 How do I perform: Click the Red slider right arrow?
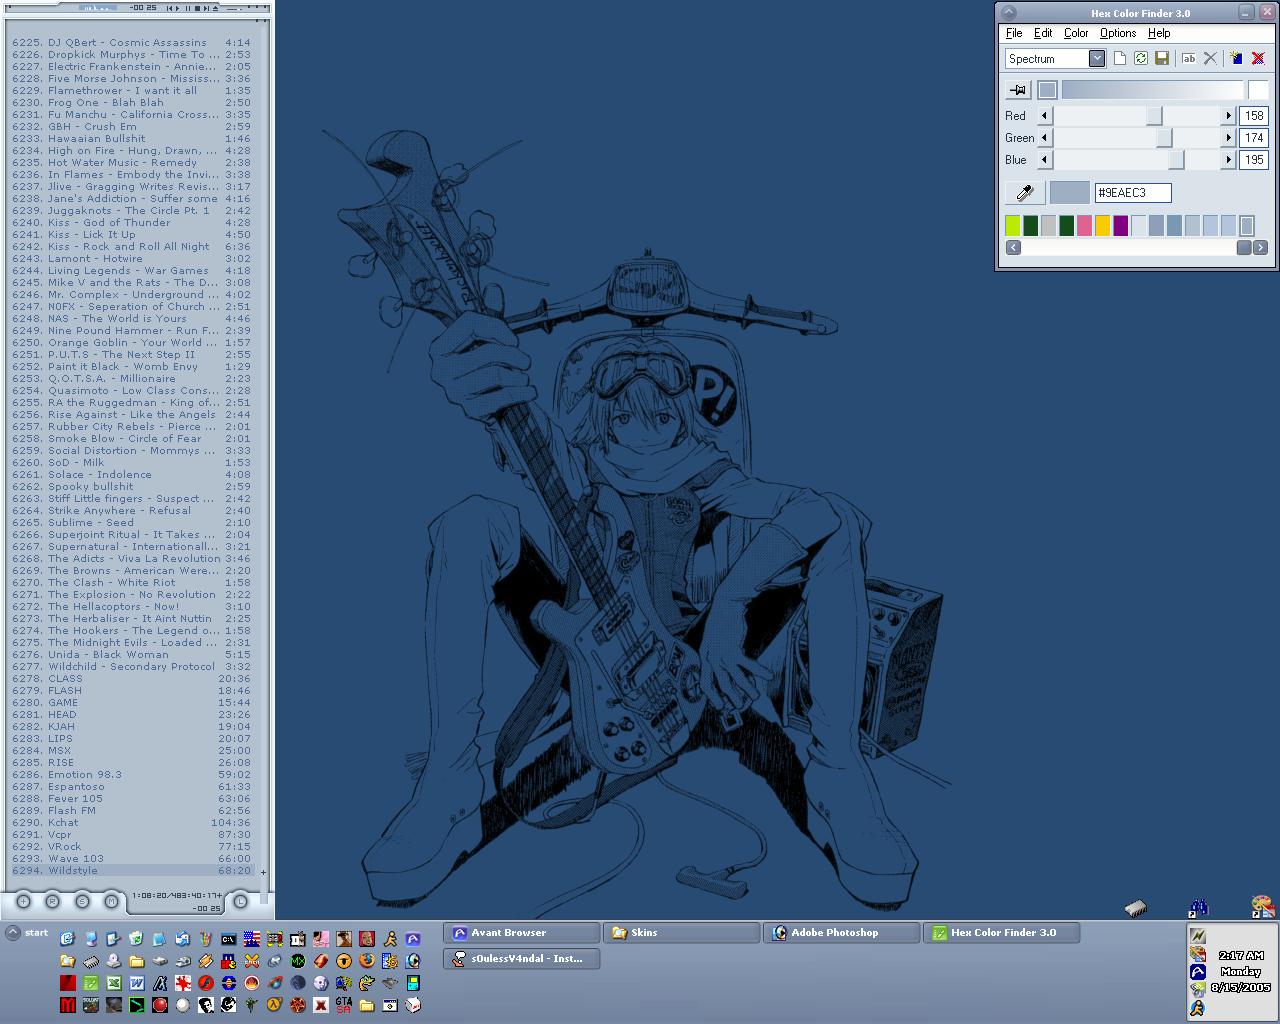click(x=1229, y=115)
